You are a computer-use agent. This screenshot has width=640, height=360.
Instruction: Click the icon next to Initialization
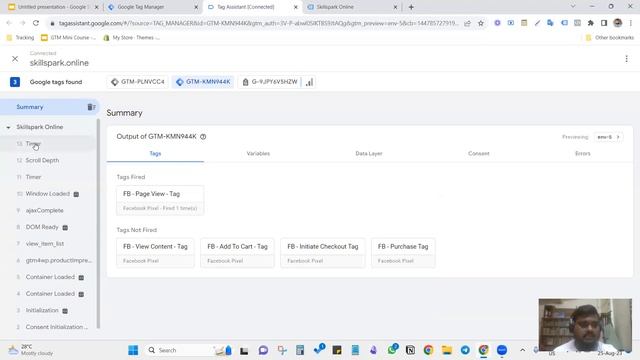pyautogui.click(x=65, y=311)
